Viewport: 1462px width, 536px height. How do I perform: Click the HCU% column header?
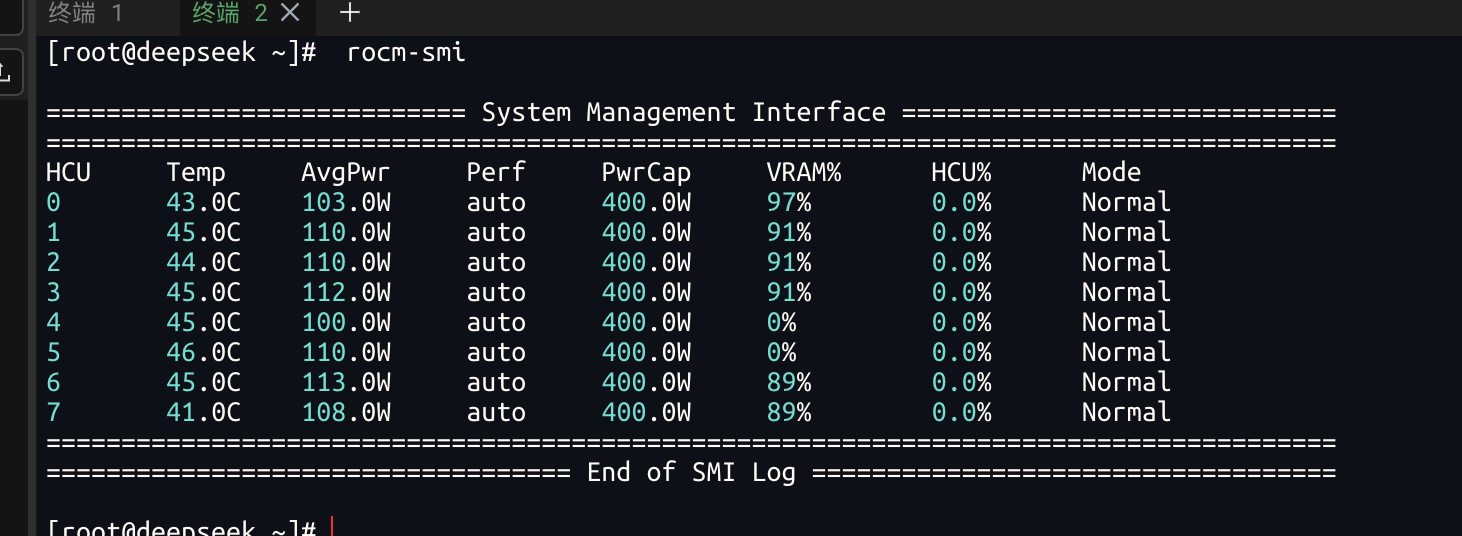[x=961, y=172]
